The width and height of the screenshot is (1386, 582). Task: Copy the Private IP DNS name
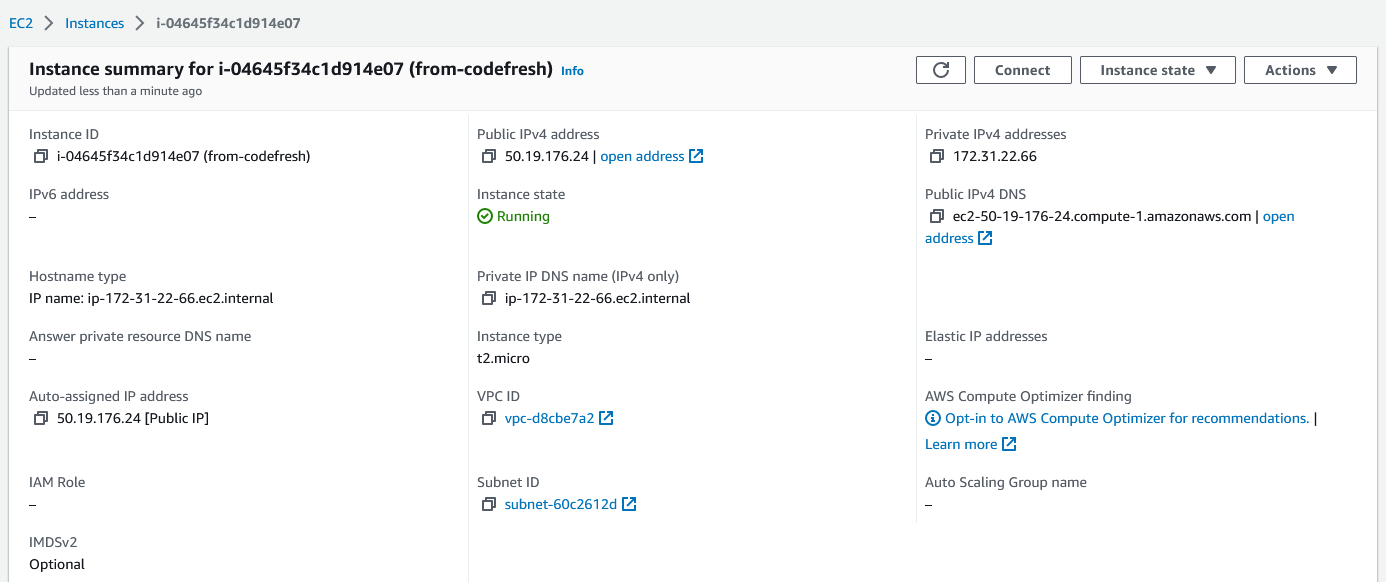point(489,299)
